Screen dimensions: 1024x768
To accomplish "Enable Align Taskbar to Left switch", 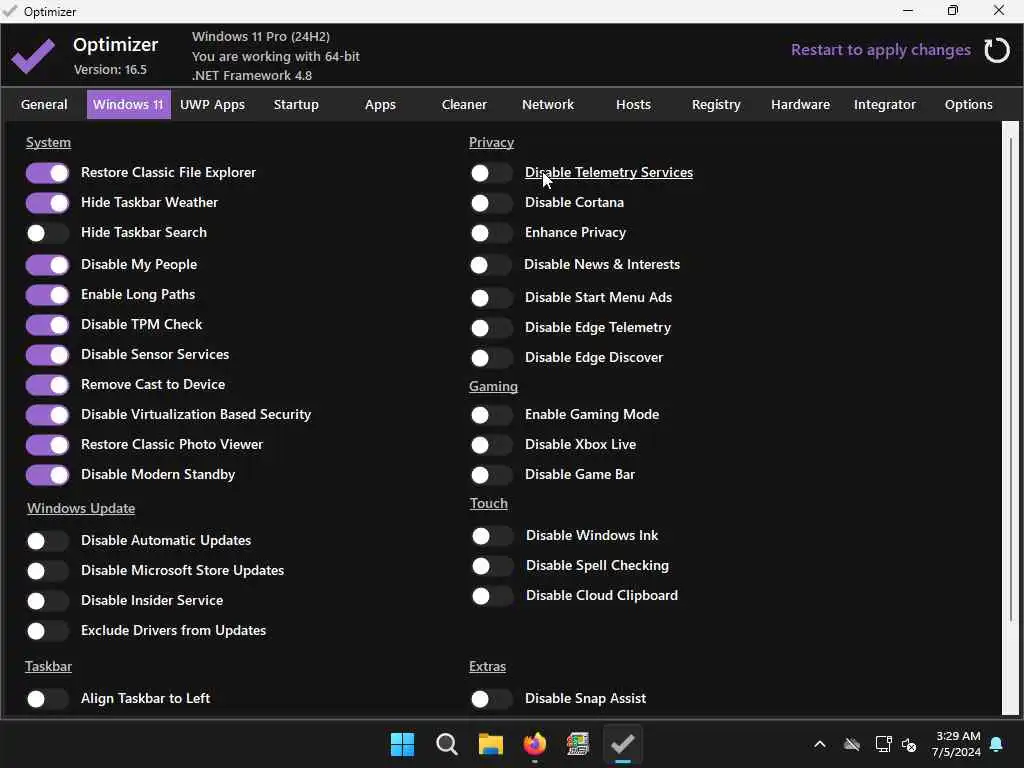I will [47, 699].
